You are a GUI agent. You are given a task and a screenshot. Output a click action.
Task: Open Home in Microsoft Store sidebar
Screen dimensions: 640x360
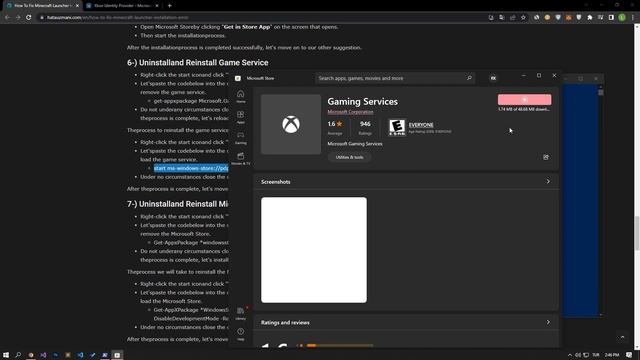pos(240,96)
